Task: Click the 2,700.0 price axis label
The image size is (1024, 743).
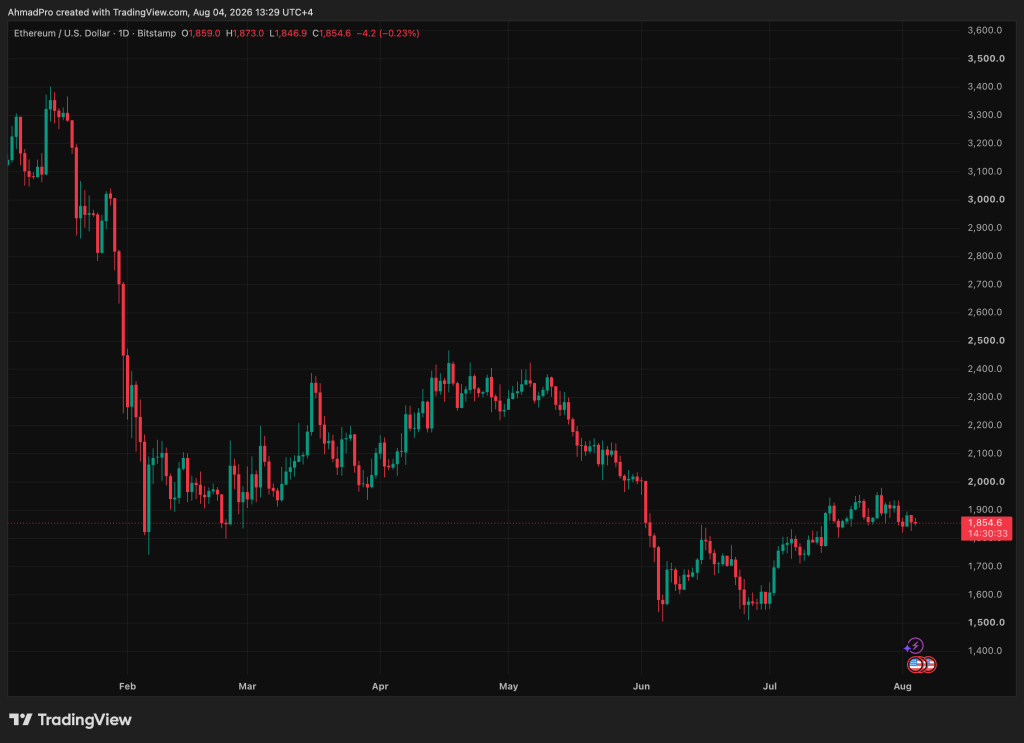Action: (985, 284)
